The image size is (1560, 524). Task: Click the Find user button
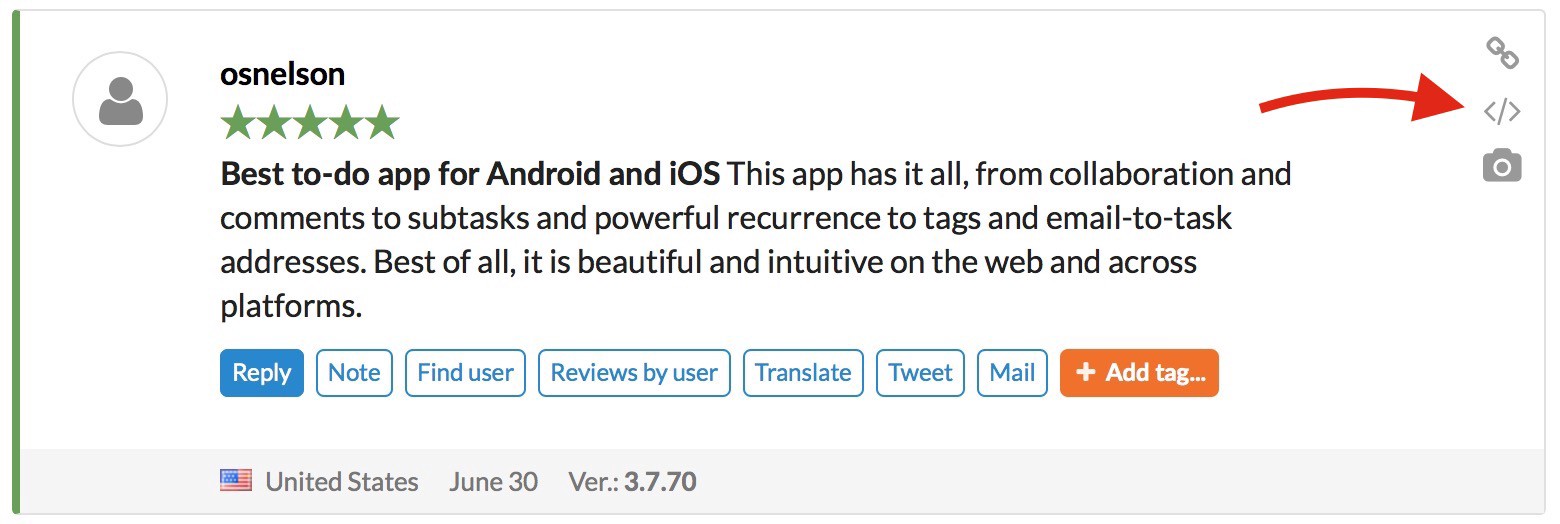click(465, 373)
